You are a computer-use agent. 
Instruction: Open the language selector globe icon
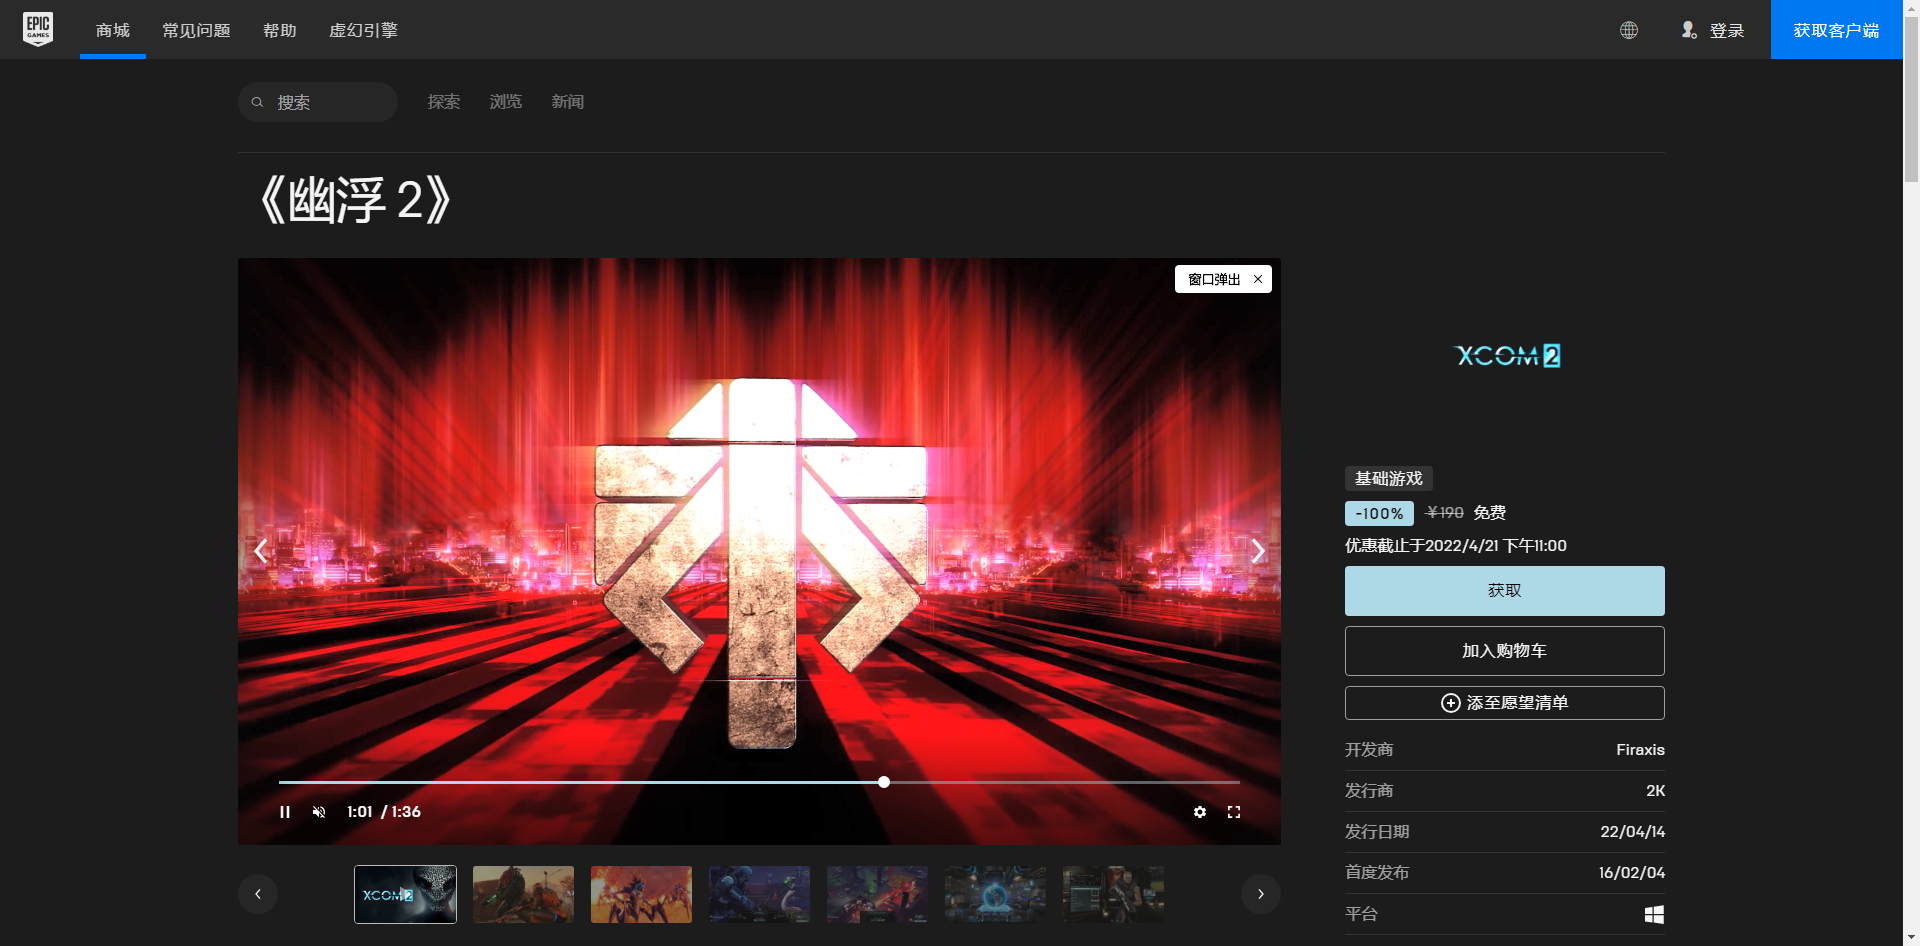[1629, 30]
